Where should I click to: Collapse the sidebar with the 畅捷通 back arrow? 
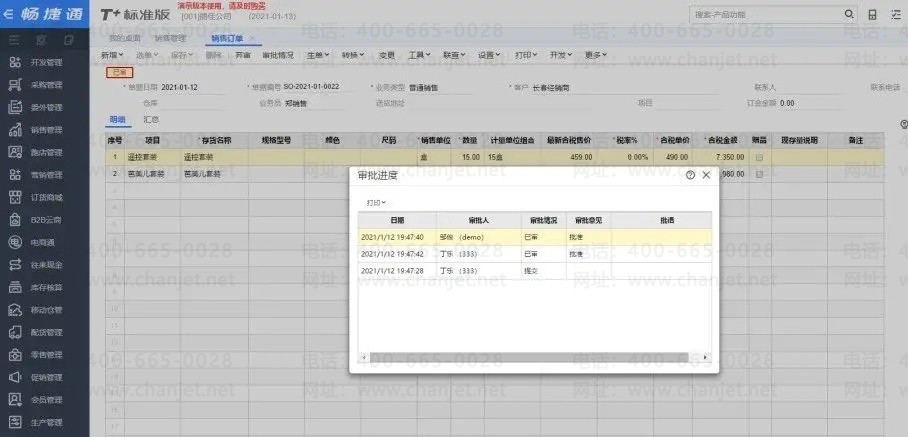pyautogui.click(x=8, y=14)
